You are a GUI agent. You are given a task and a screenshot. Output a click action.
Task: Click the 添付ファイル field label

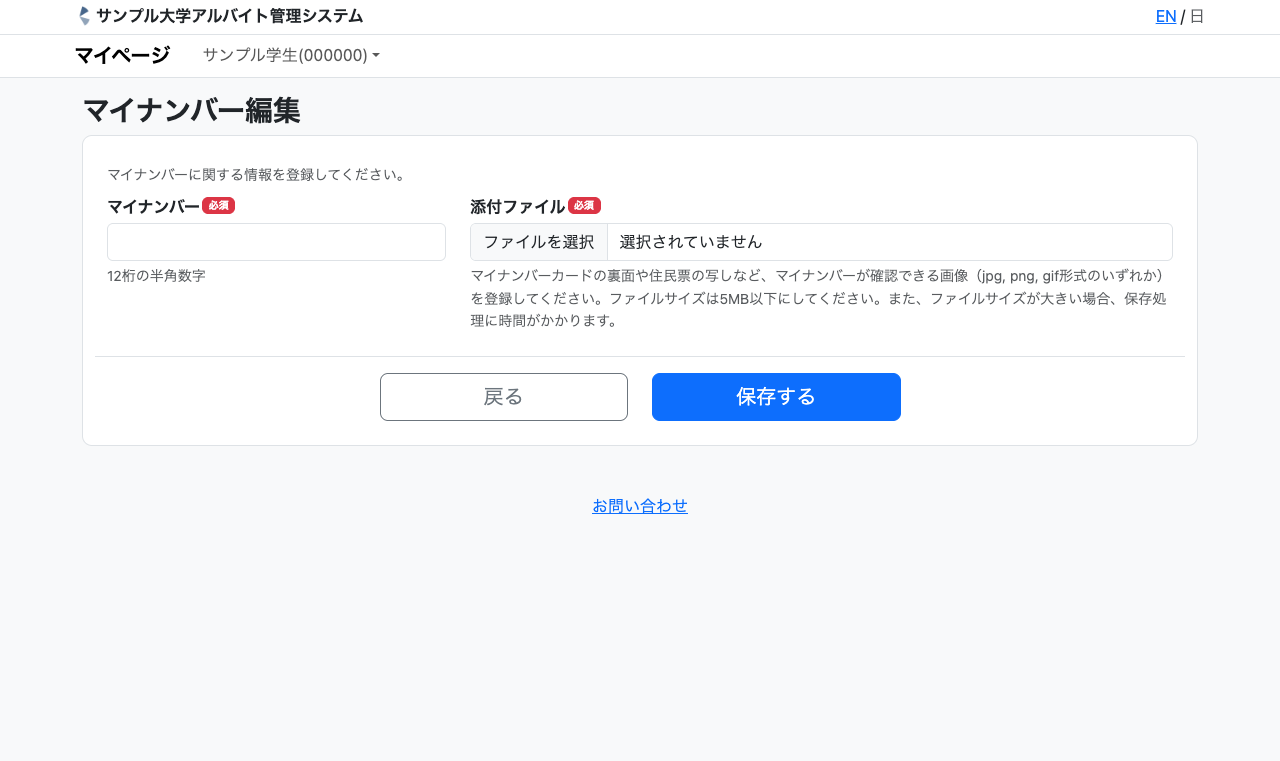[517, 206]
